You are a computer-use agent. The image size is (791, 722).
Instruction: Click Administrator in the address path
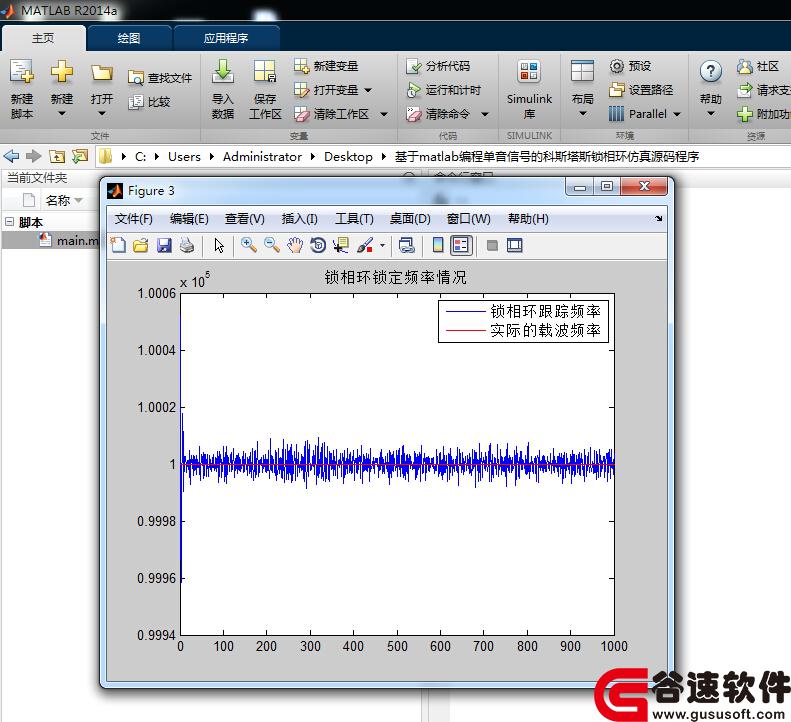[x=262, y=157]
